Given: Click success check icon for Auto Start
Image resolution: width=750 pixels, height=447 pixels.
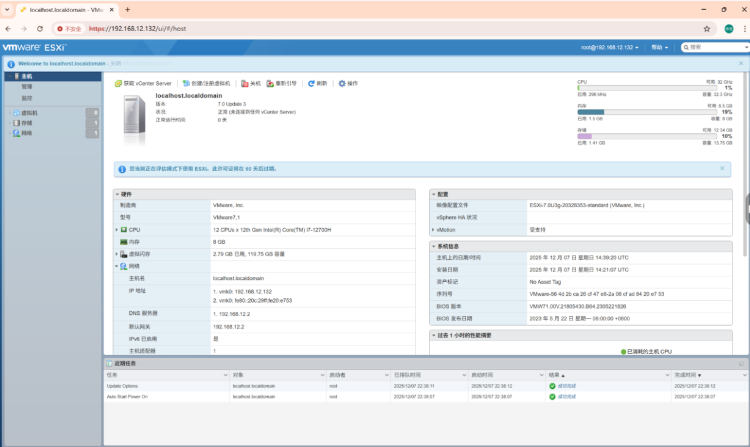Looking at the screenshot, I should click(x=552, y=397).
